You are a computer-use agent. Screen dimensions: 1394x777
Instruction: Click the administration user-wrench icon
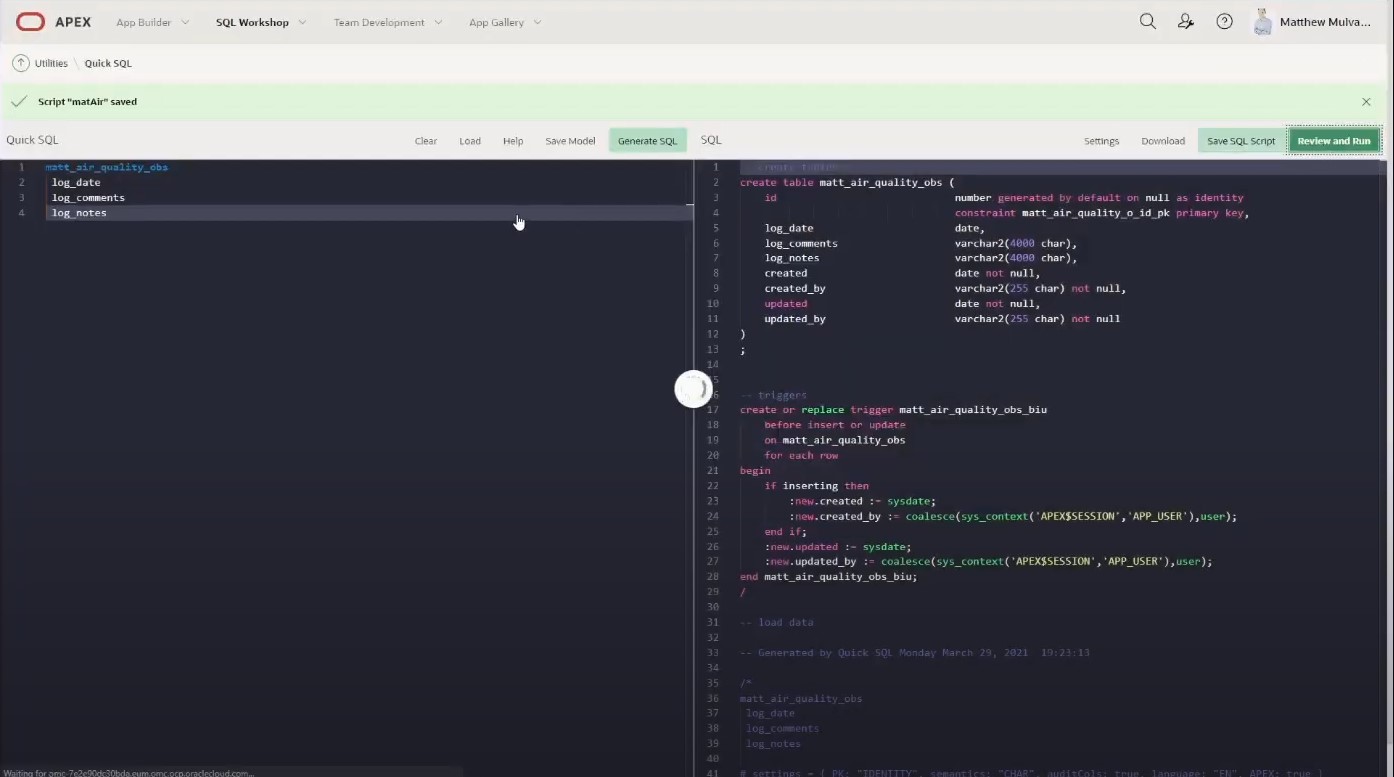click(x=1186, y=22)
